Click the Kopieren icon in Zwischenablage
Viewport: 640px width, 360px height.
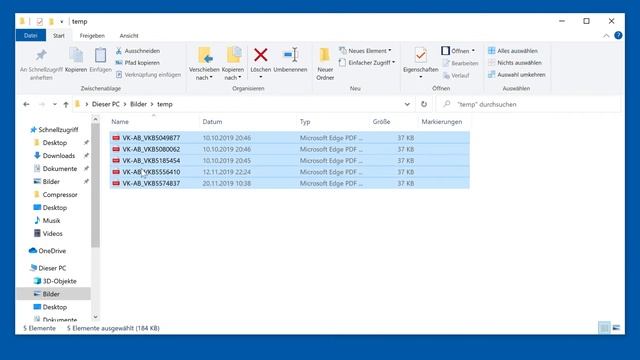tap(76, 55)
